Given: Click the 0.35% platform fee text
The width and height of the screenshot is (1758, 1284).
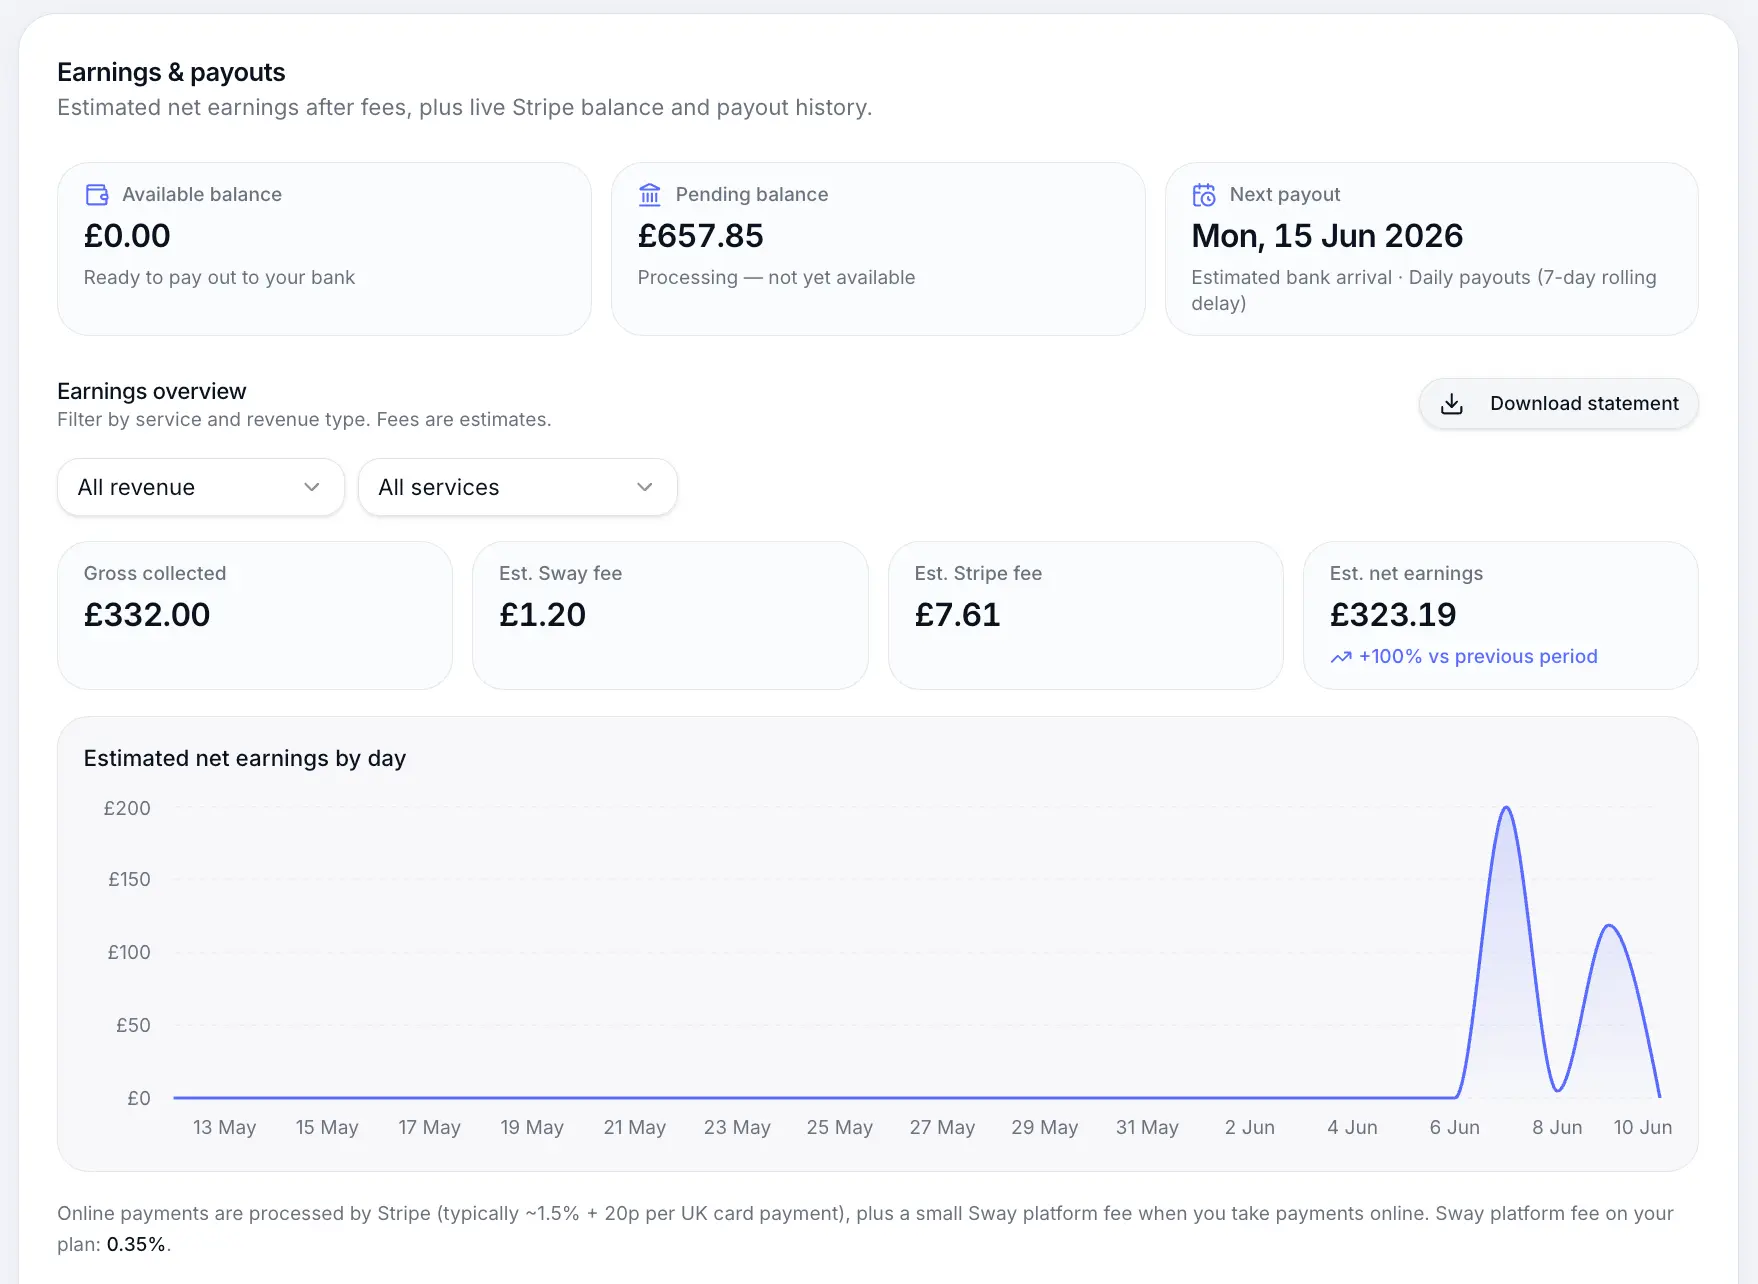Looking at the screenshot, I should [x=136, y=1244].
